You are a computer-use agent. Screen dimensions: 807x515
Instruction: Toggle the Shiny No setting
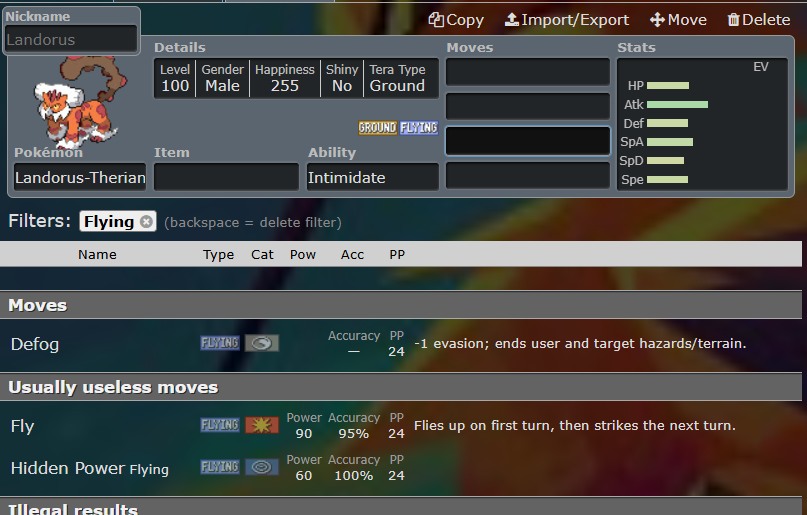point(342,78)
